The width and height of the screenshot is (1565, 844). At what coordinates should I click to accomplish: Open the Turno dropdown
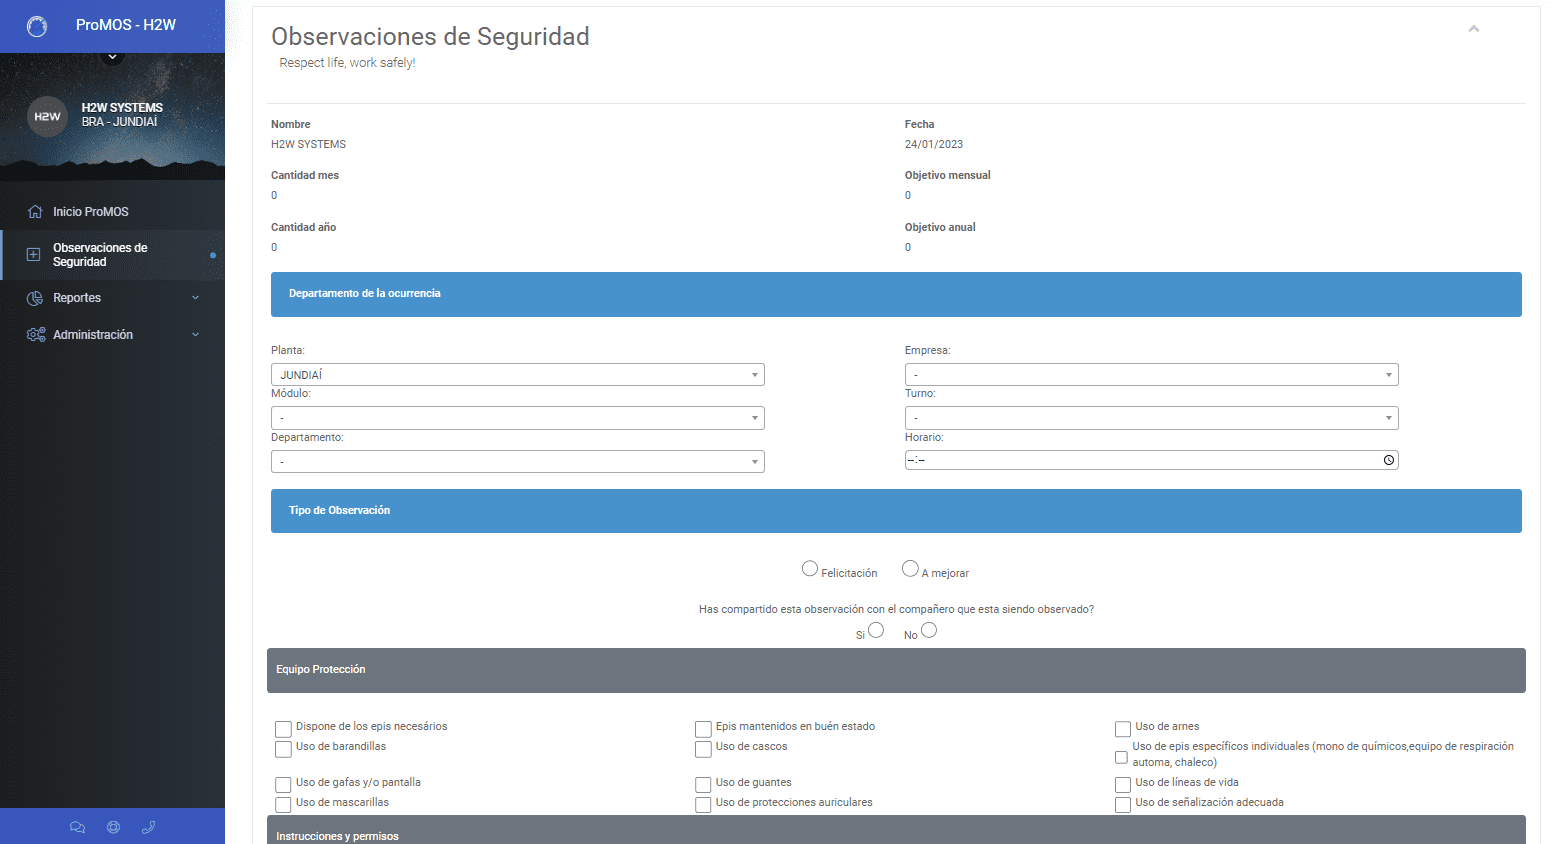pyautogui.click(x=1152, y=418)
